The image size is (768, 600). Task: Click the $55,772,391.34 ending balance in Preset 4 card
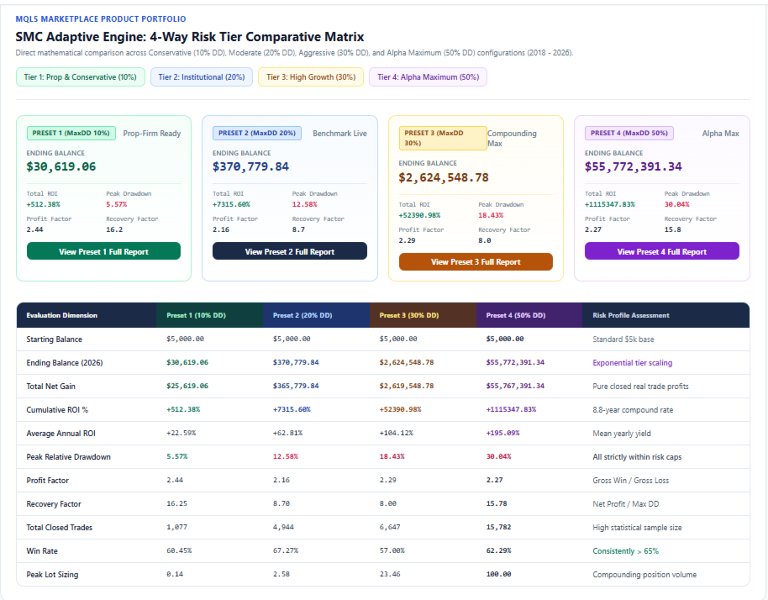click(x=633, y=167)
